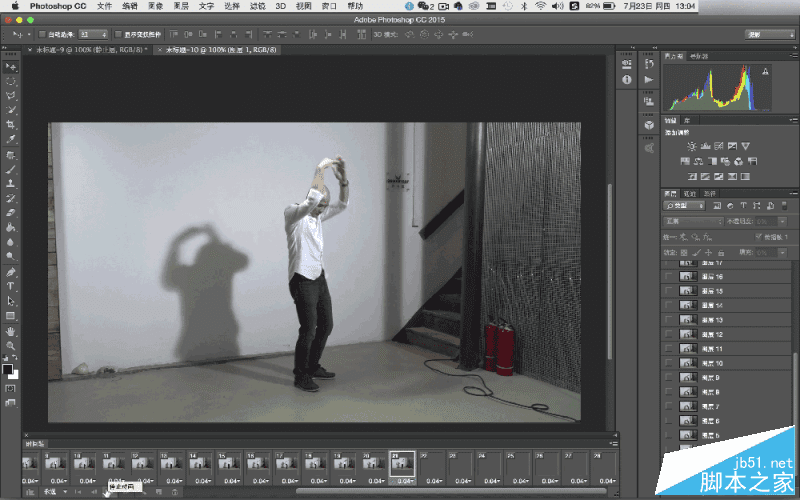This screenshot has height=500, width=800.
Task: Select the Path Selection arrow tool
Action: coord(10,301)
